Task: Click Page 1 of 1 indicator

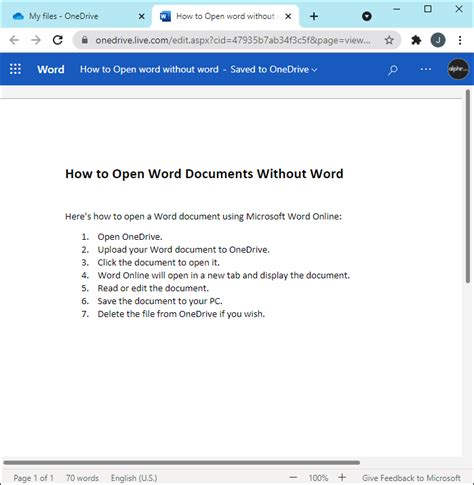Action: click(33, 478)
